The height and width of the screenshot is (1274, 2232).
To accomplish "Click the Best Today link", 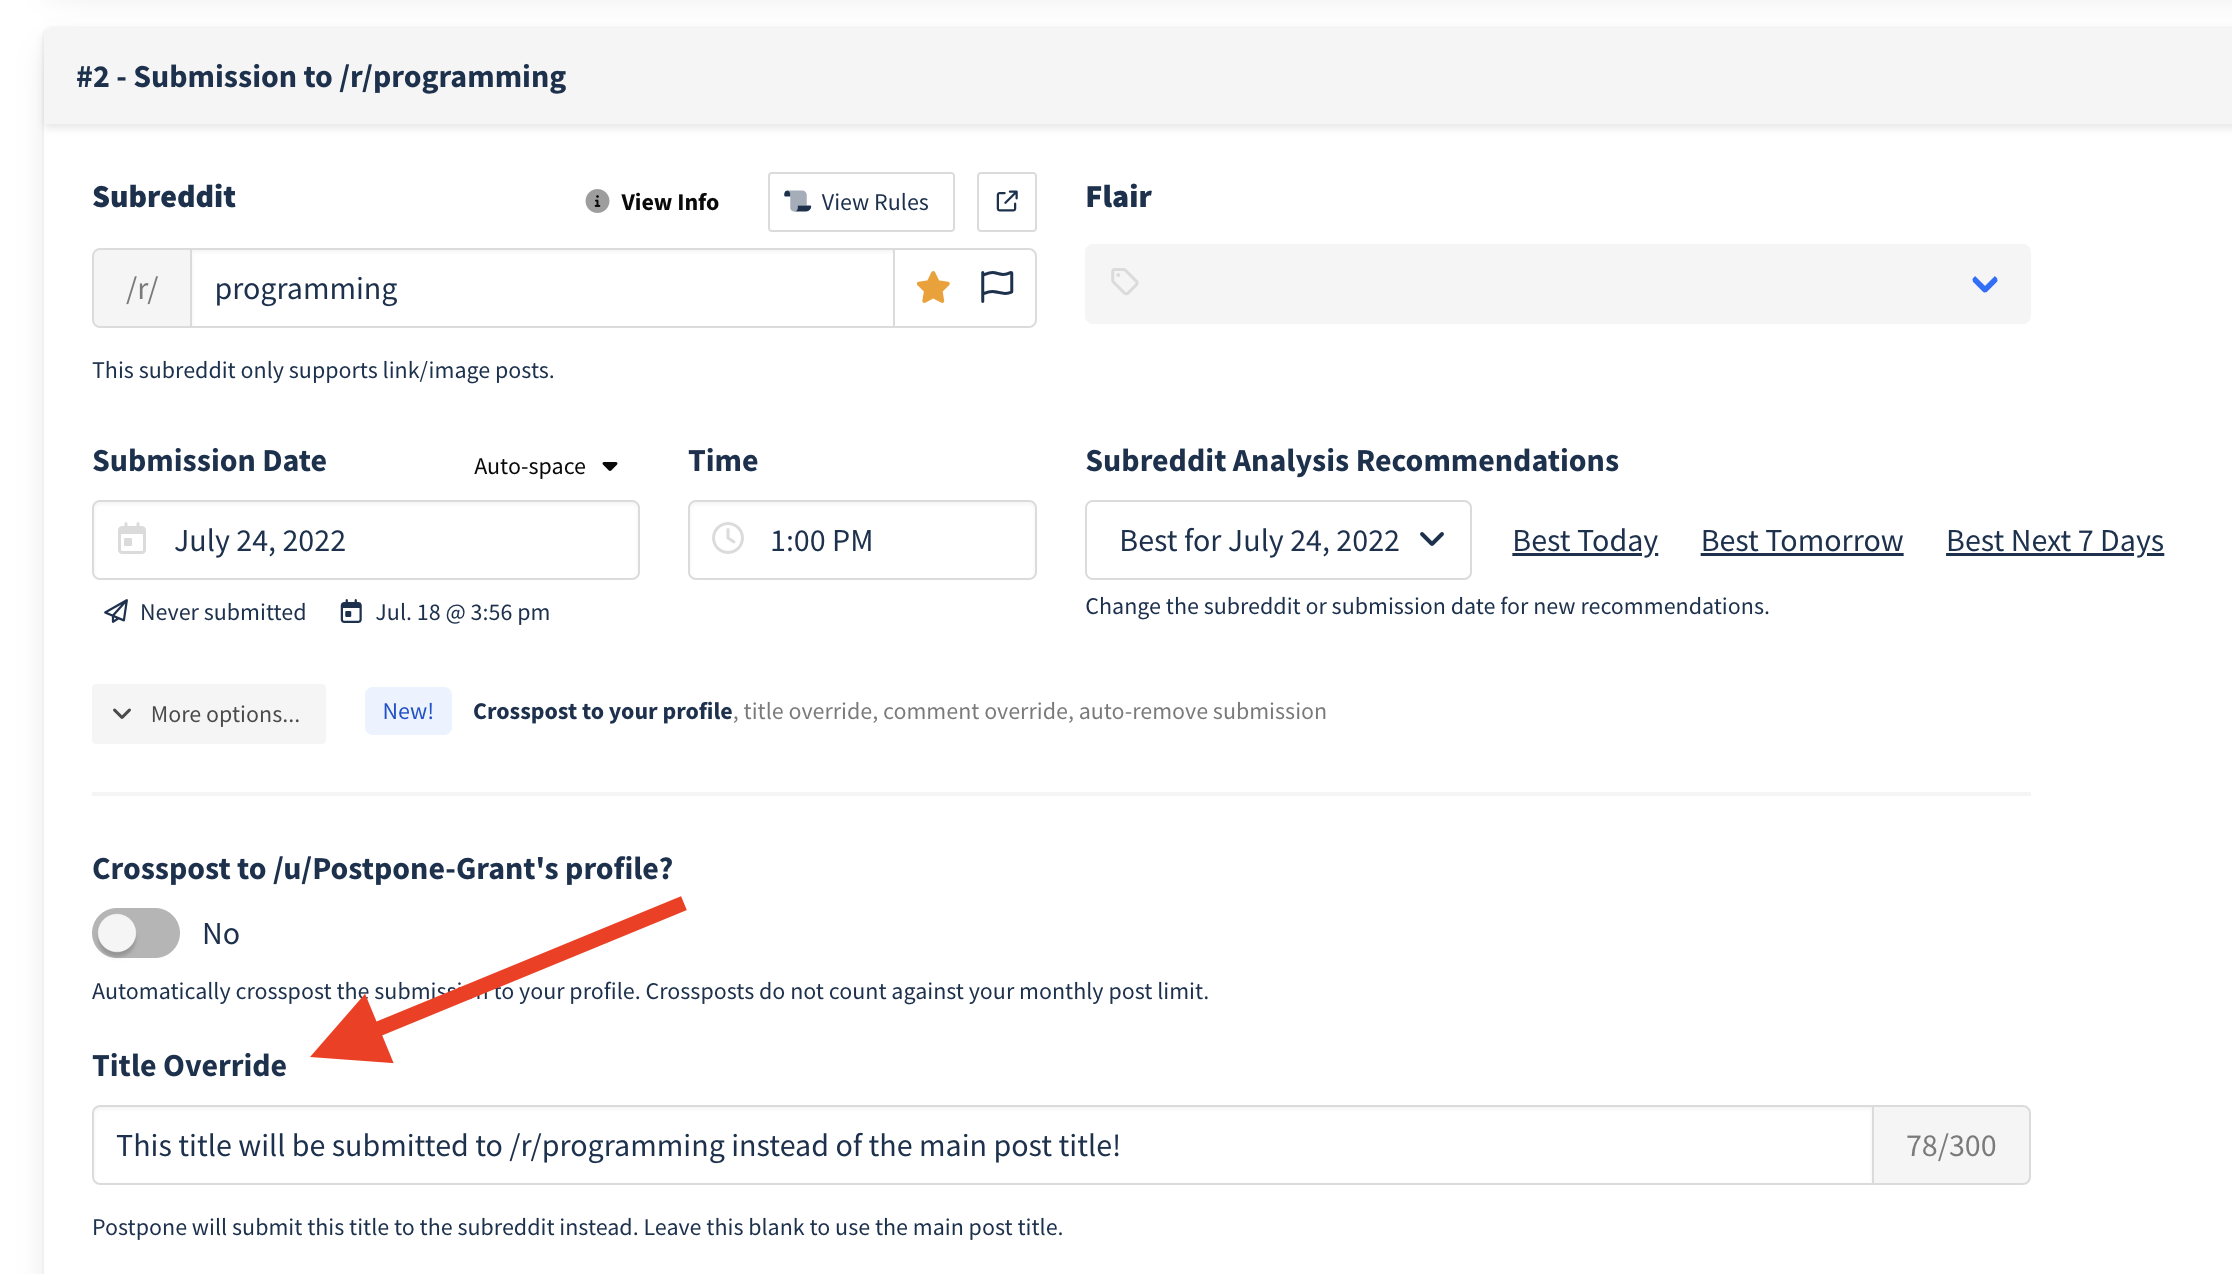I will coord(1584,540).
